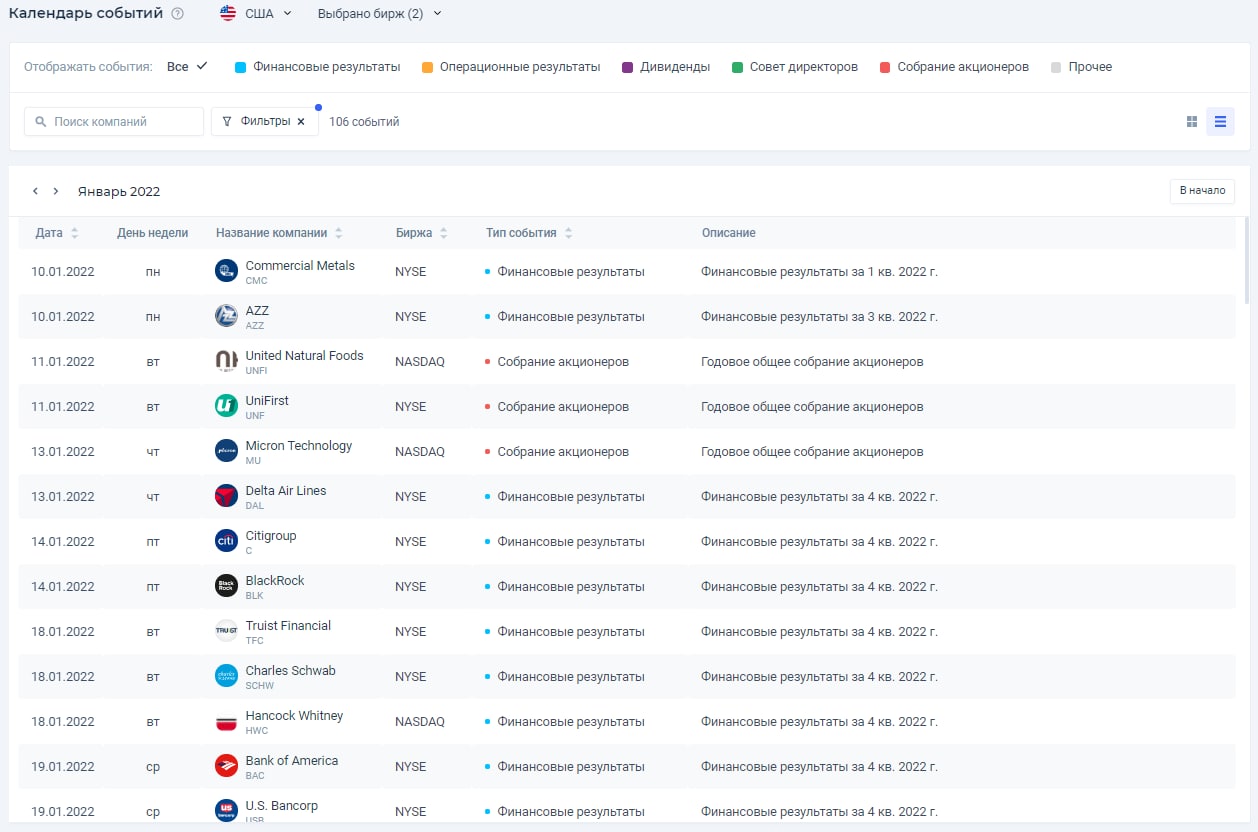Switch to list view icon
The width and height of the screenshot is (1258, 832).
tap(1220, 122)
